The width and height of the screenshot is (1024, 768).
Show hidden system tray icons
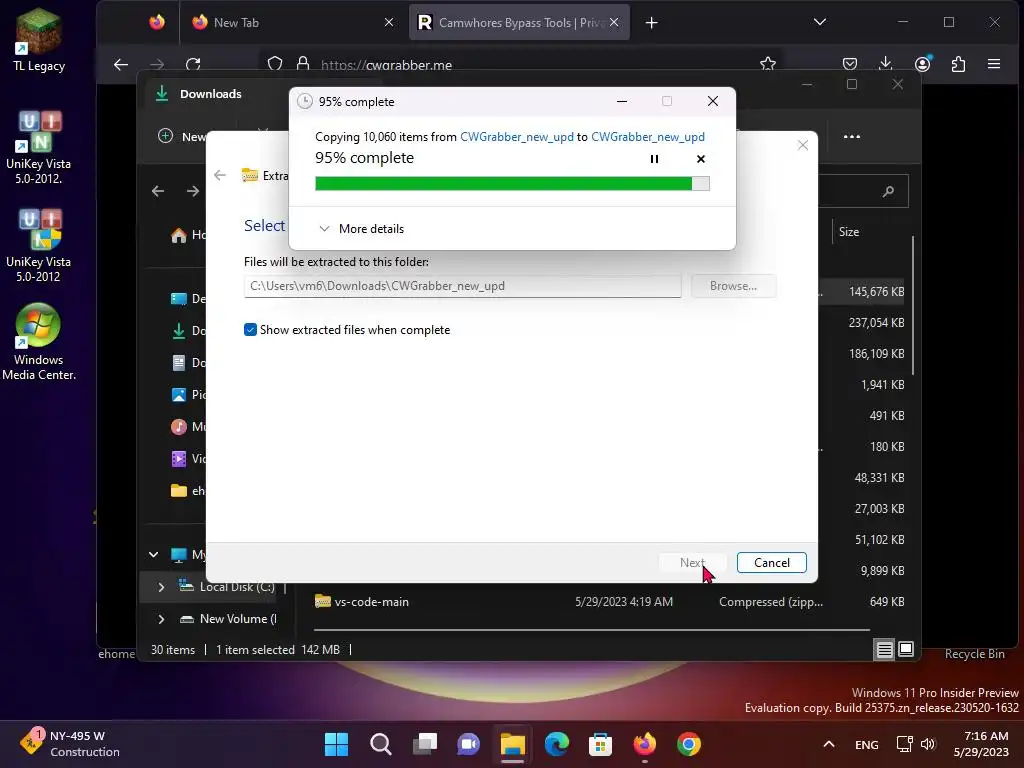coord(829,744)
